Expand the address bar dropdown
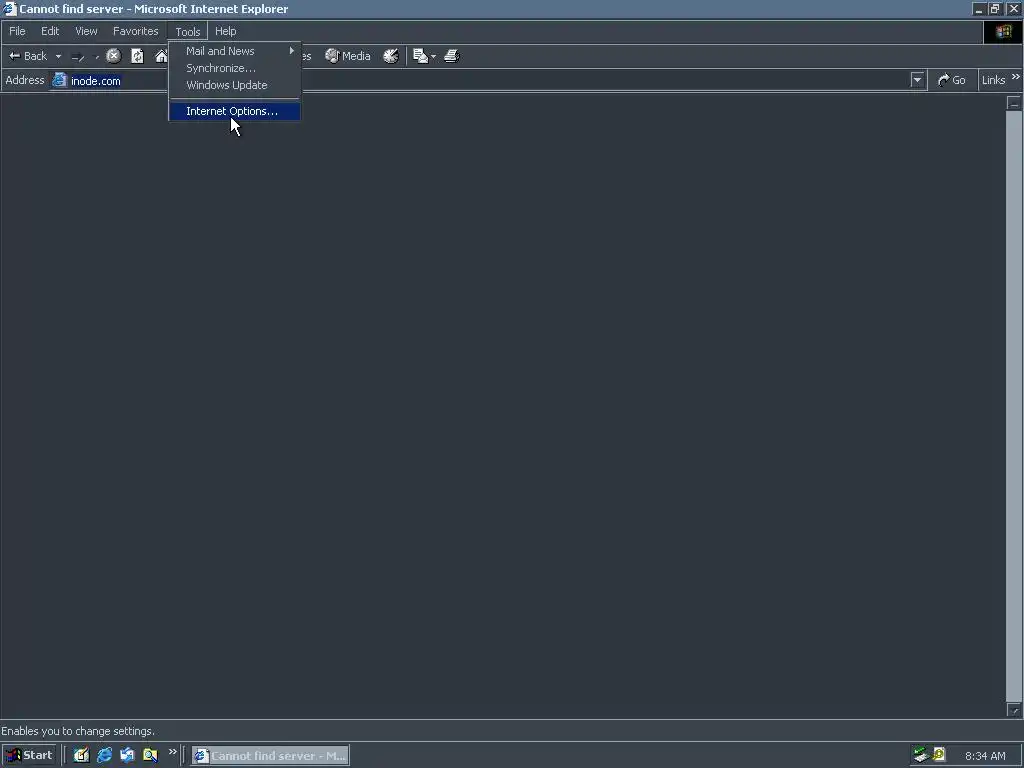 pyautogui.click(x=918, y=80)
